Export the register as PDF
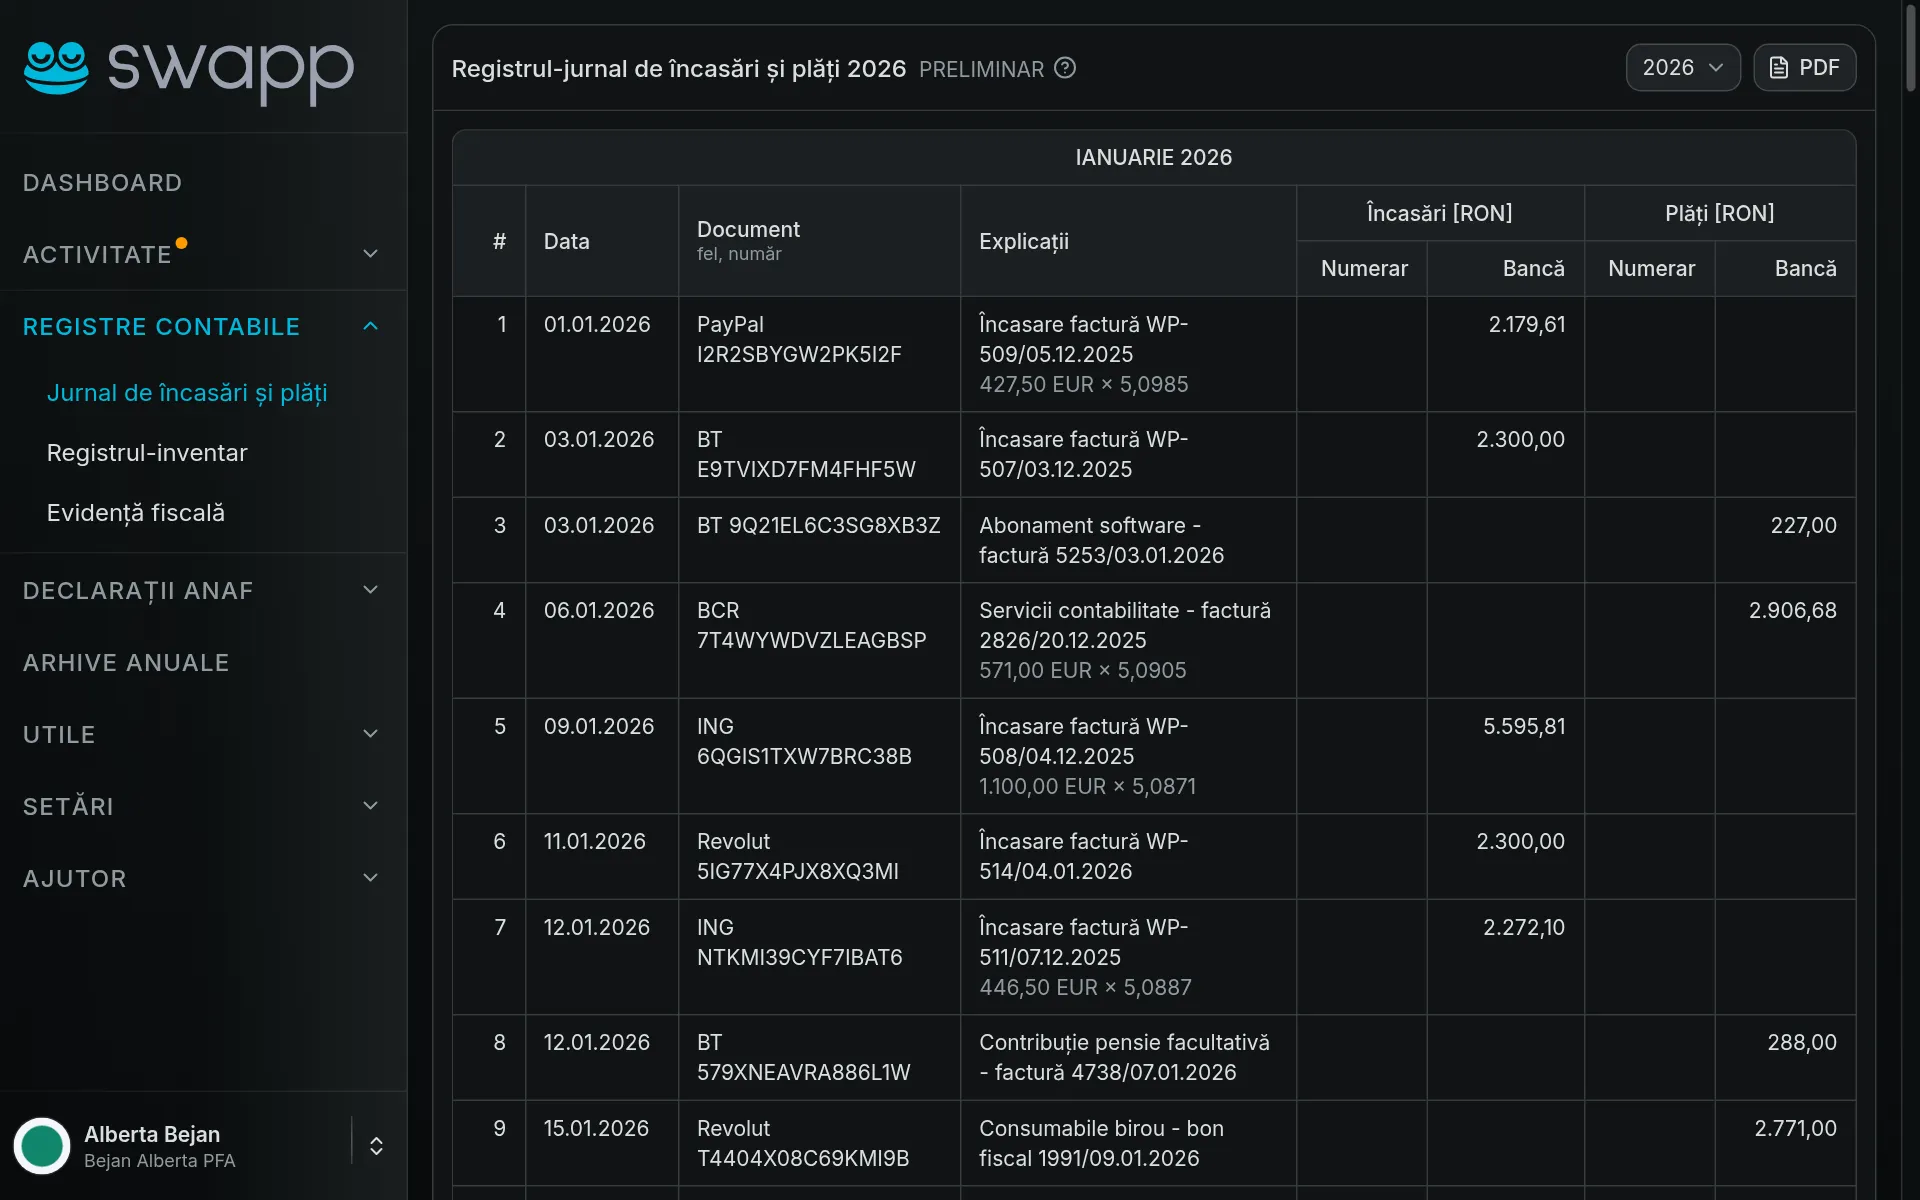Viewport: 1920px width, 1200px height. pyautogui.click(x=1804, y=68)
